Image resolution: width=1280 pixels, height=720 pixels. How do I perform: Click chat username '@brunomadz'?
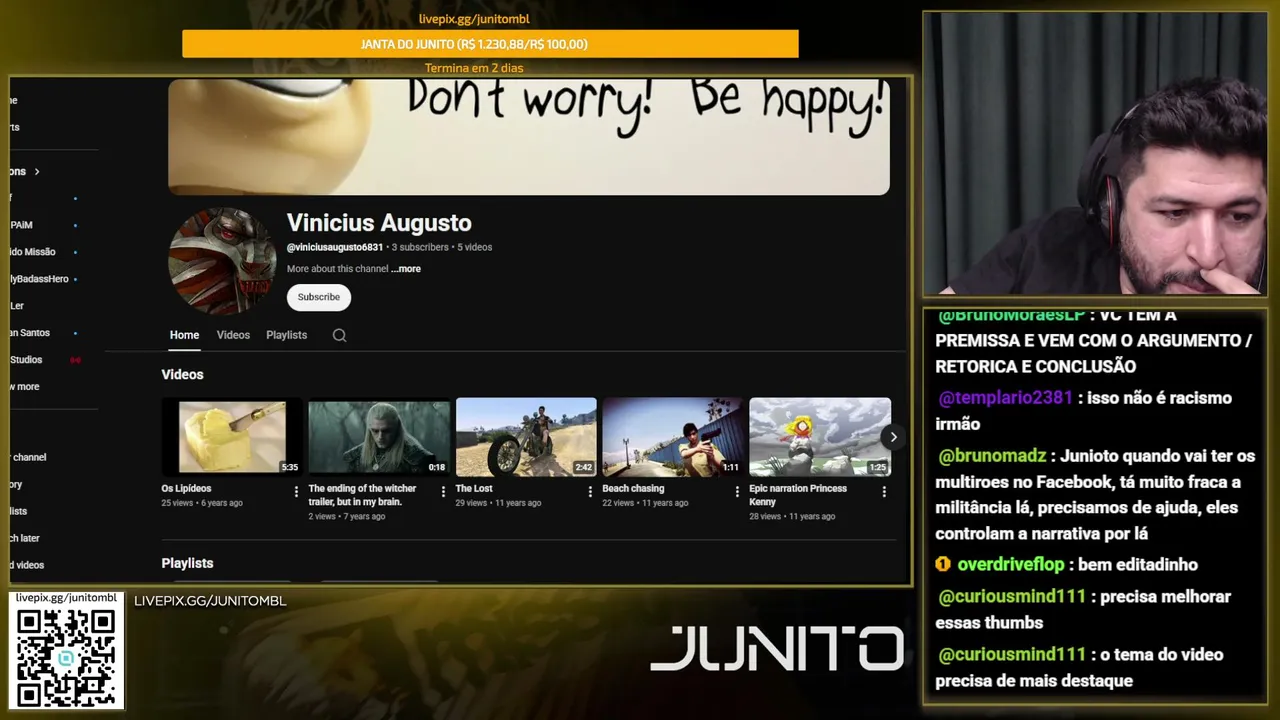click(x=992, y=456)
